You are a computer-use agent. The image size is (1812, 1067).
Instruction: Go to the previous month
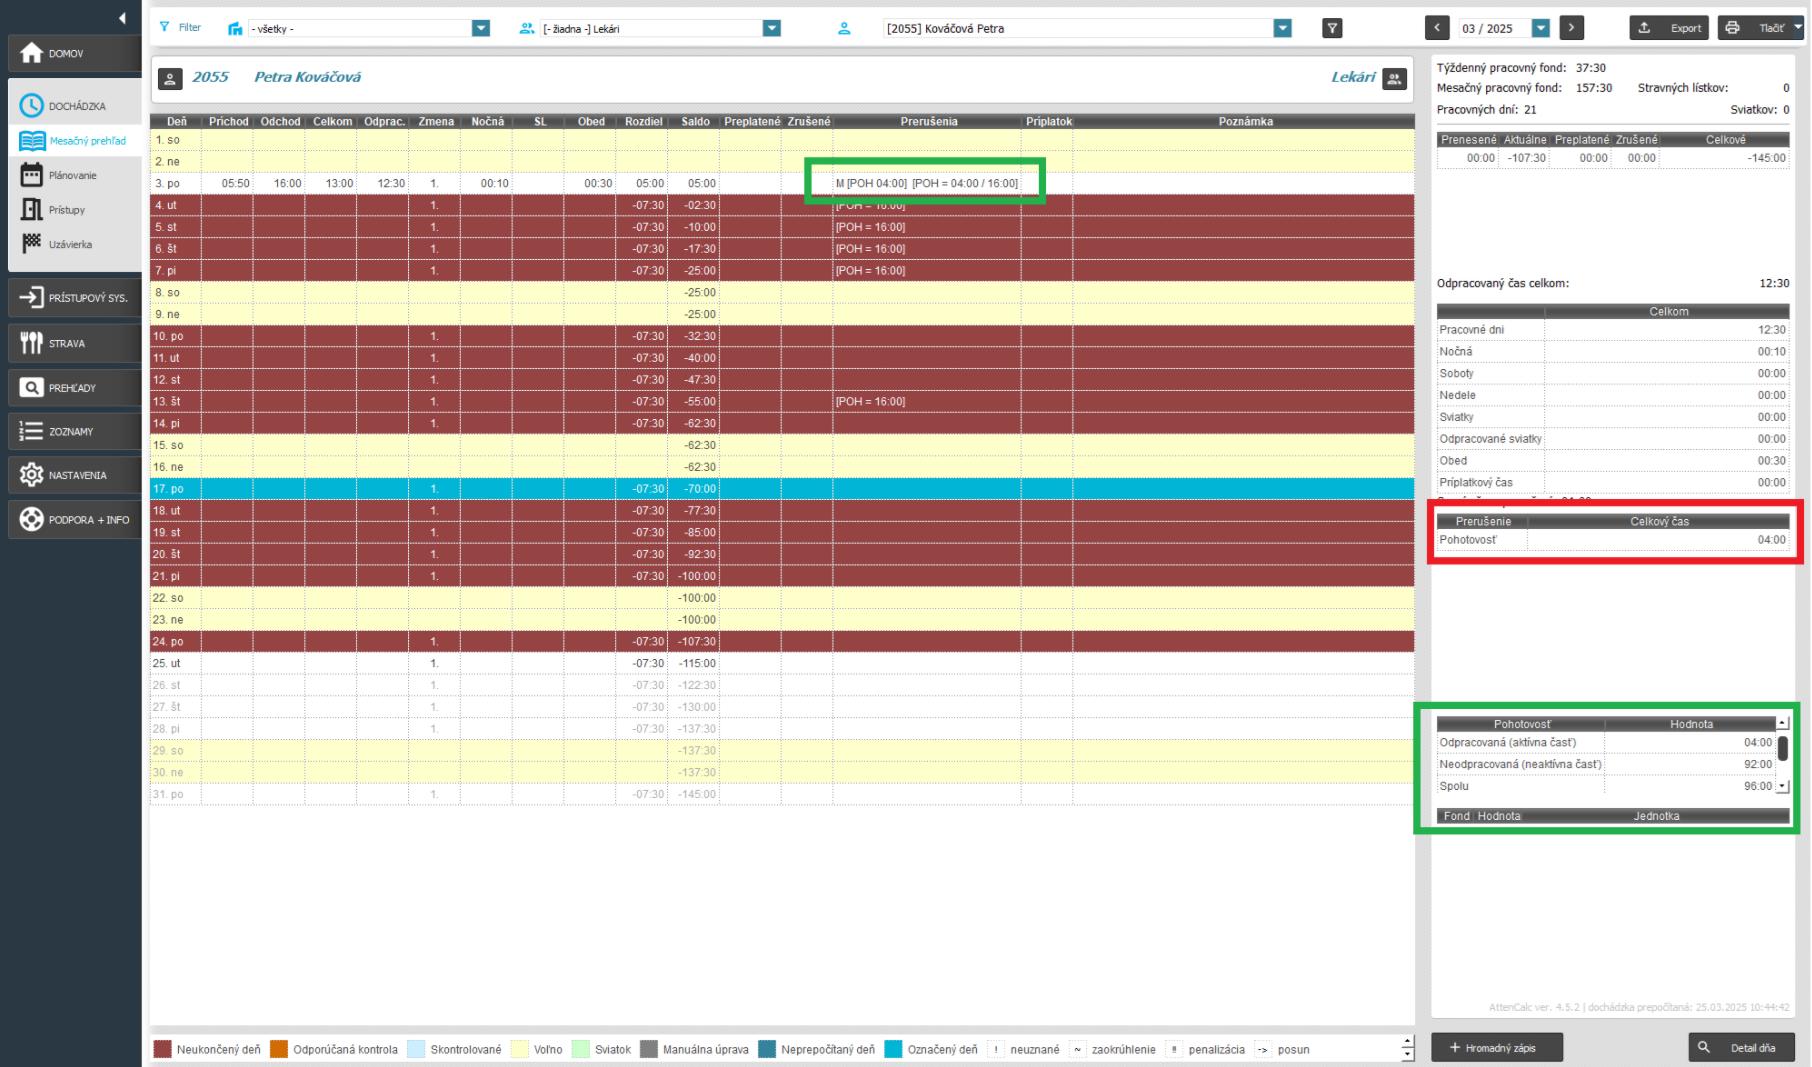coord(1437,29)
